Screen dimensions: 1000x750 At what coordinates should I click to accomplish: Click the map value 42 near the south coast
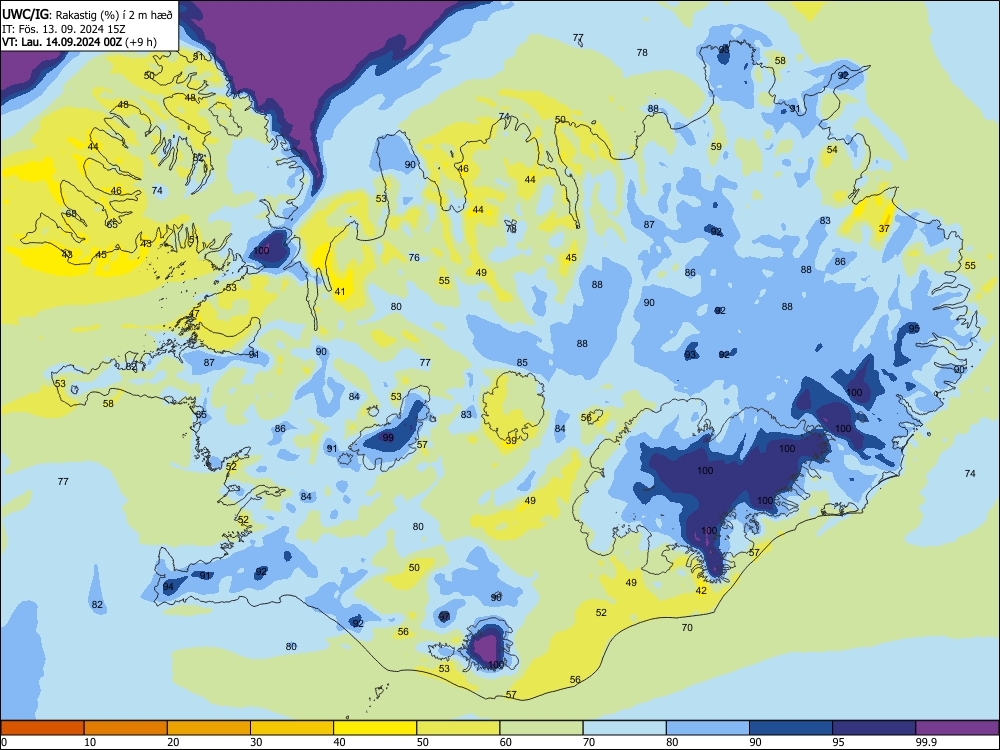coord(701,591)
